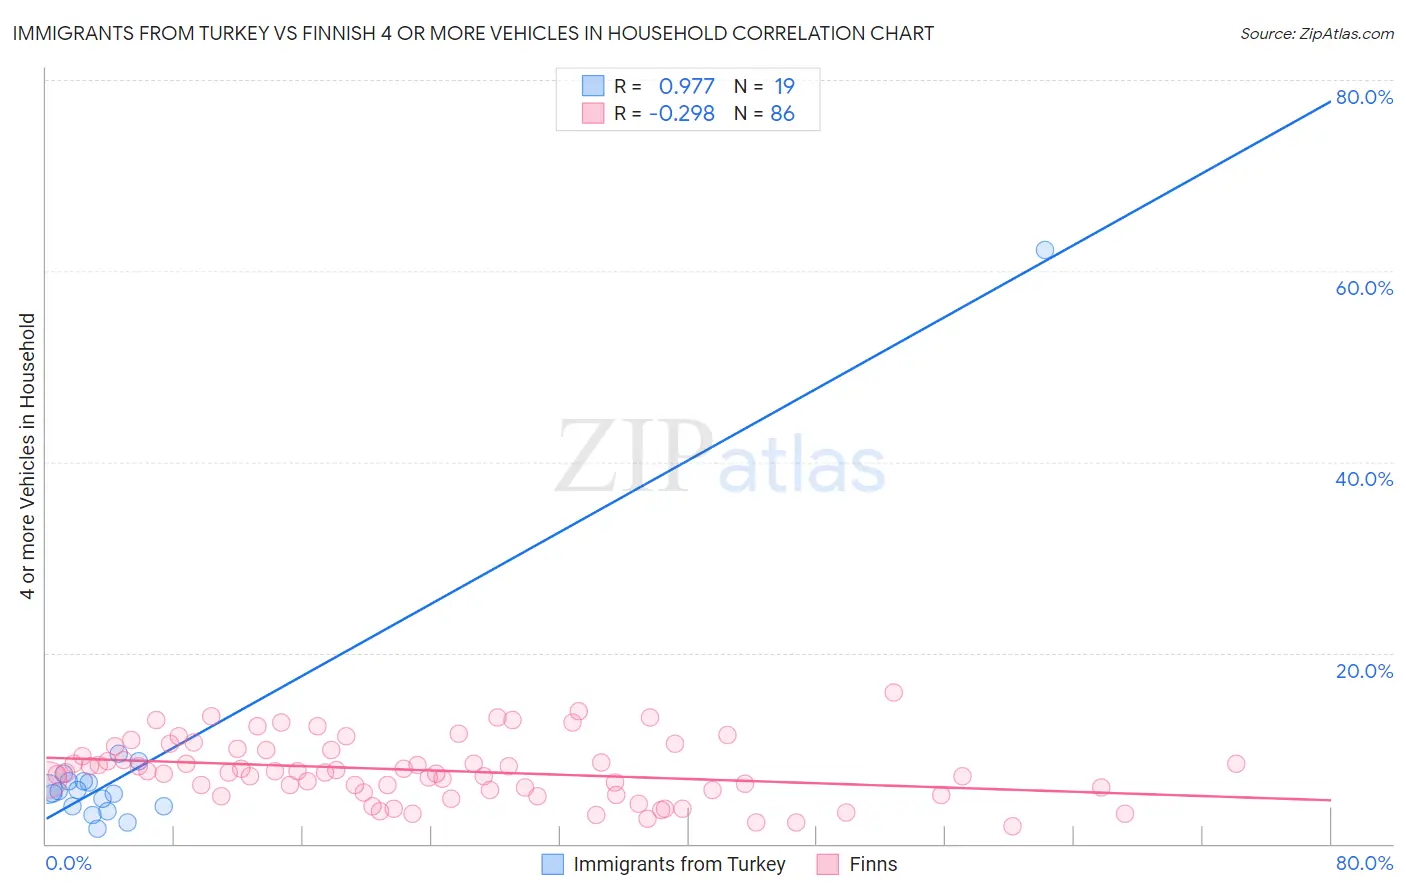This screenshot has height=892, width=1406.
Task: Toggle the Immigrants from Turkey legend swatch
Action: (552, 864)
